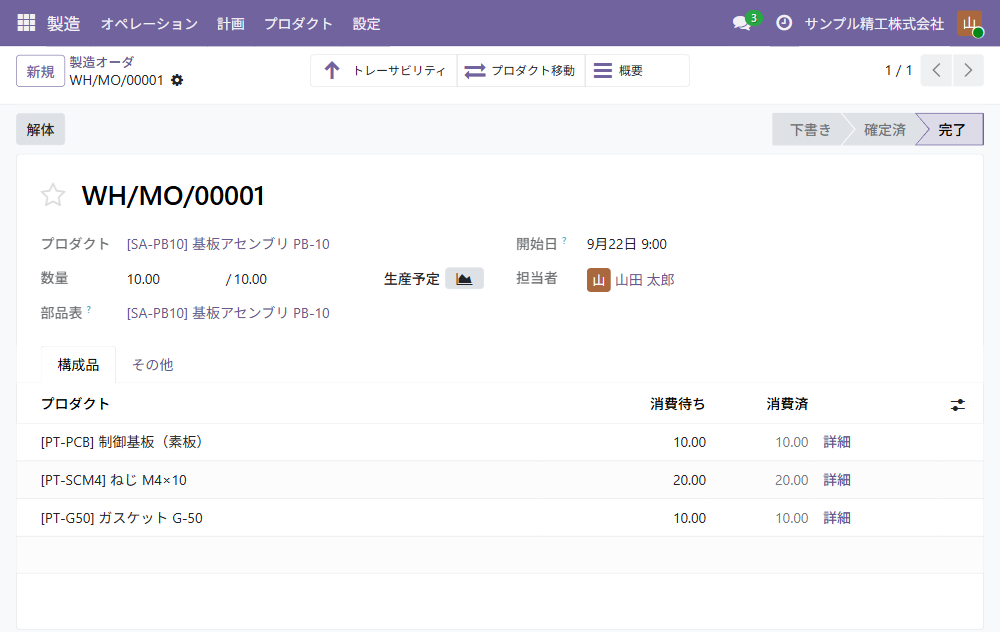Click the 開始日 value 9月22日 9:00

(626, 244)
